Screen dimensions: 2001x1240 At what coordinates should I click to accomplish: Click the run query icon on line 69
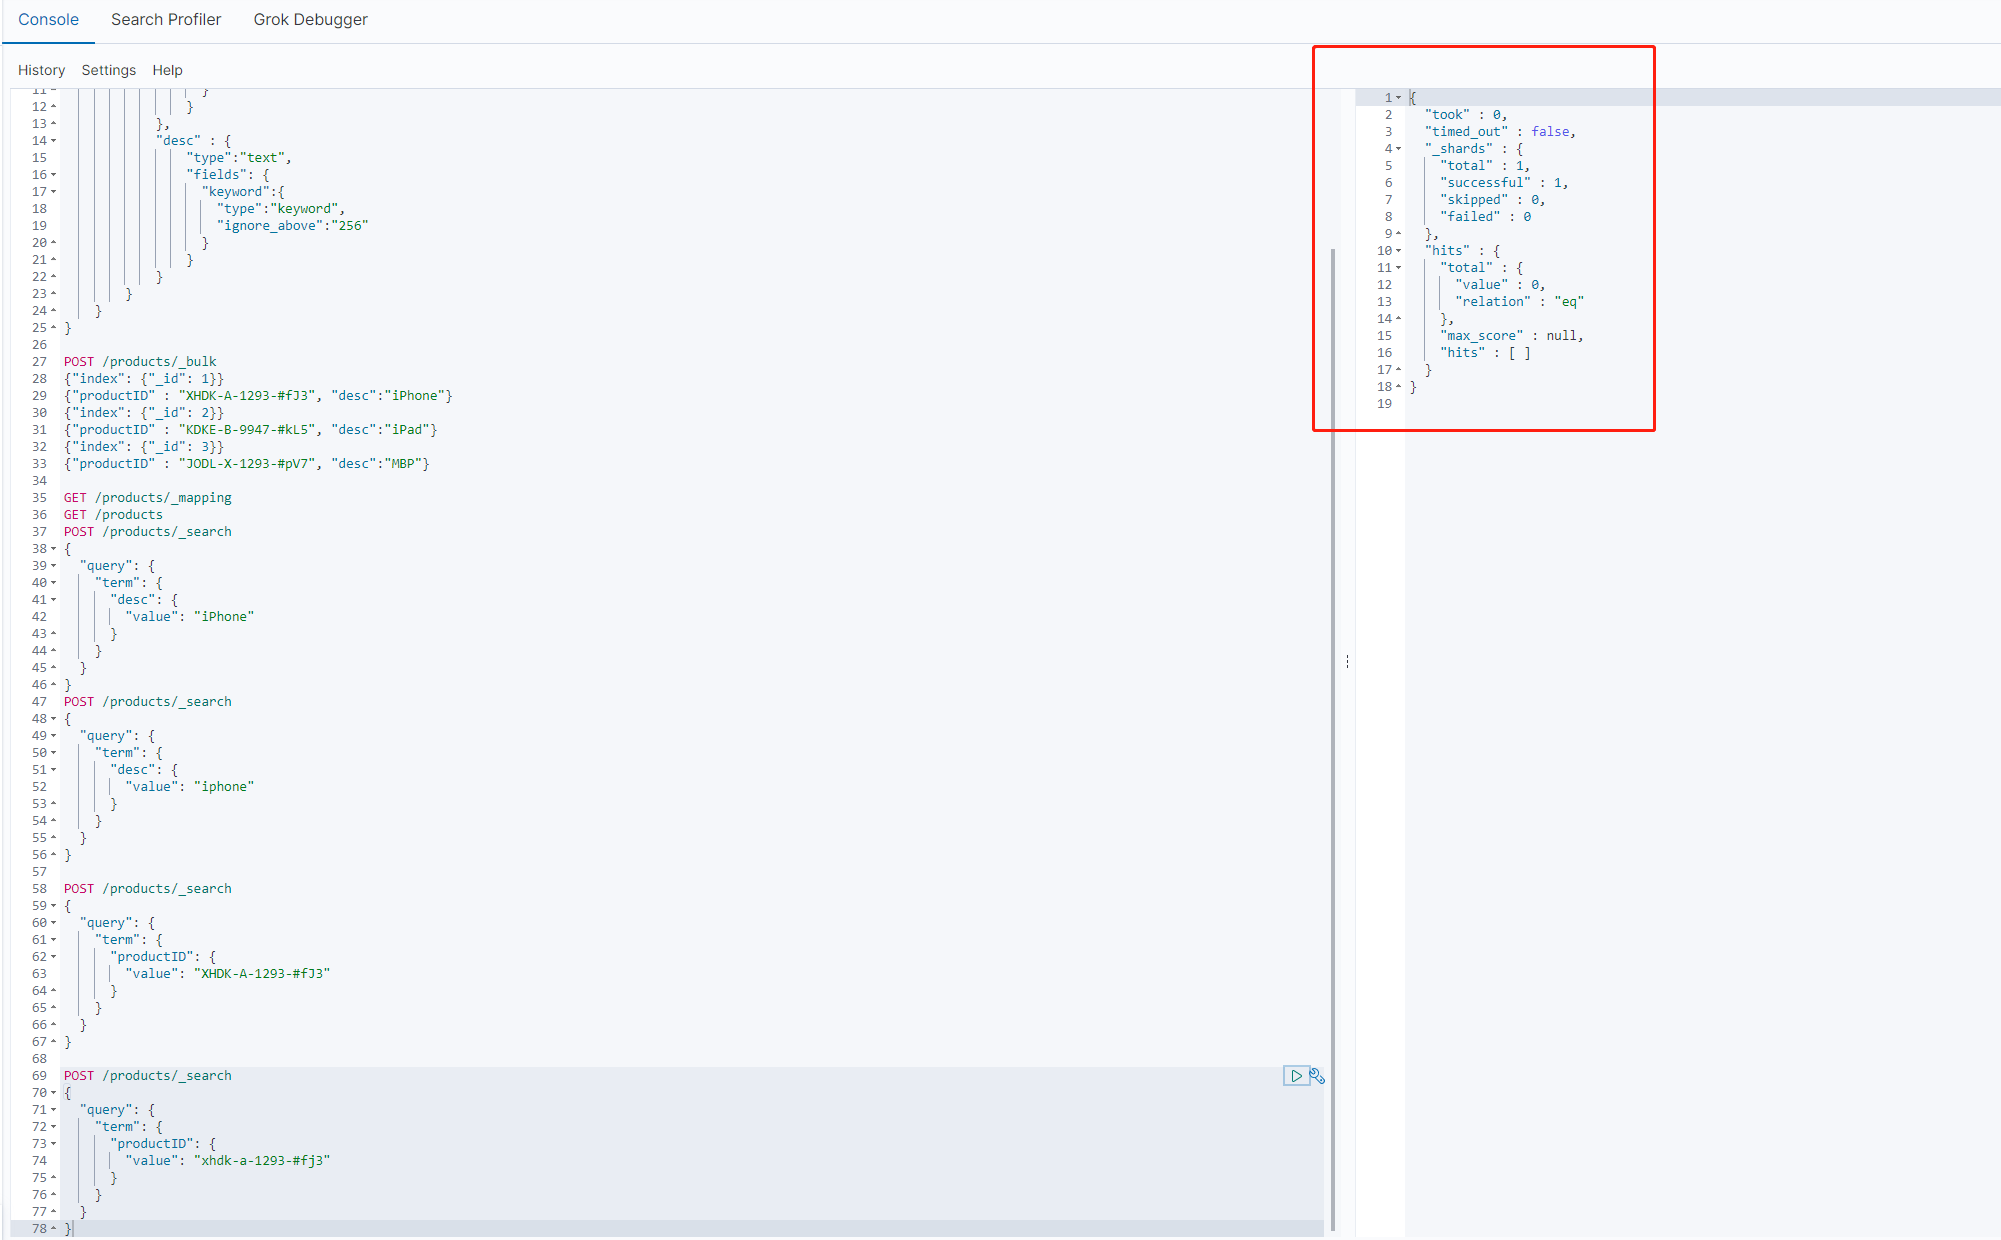pyautogui.click(x=1298, y=1073)
